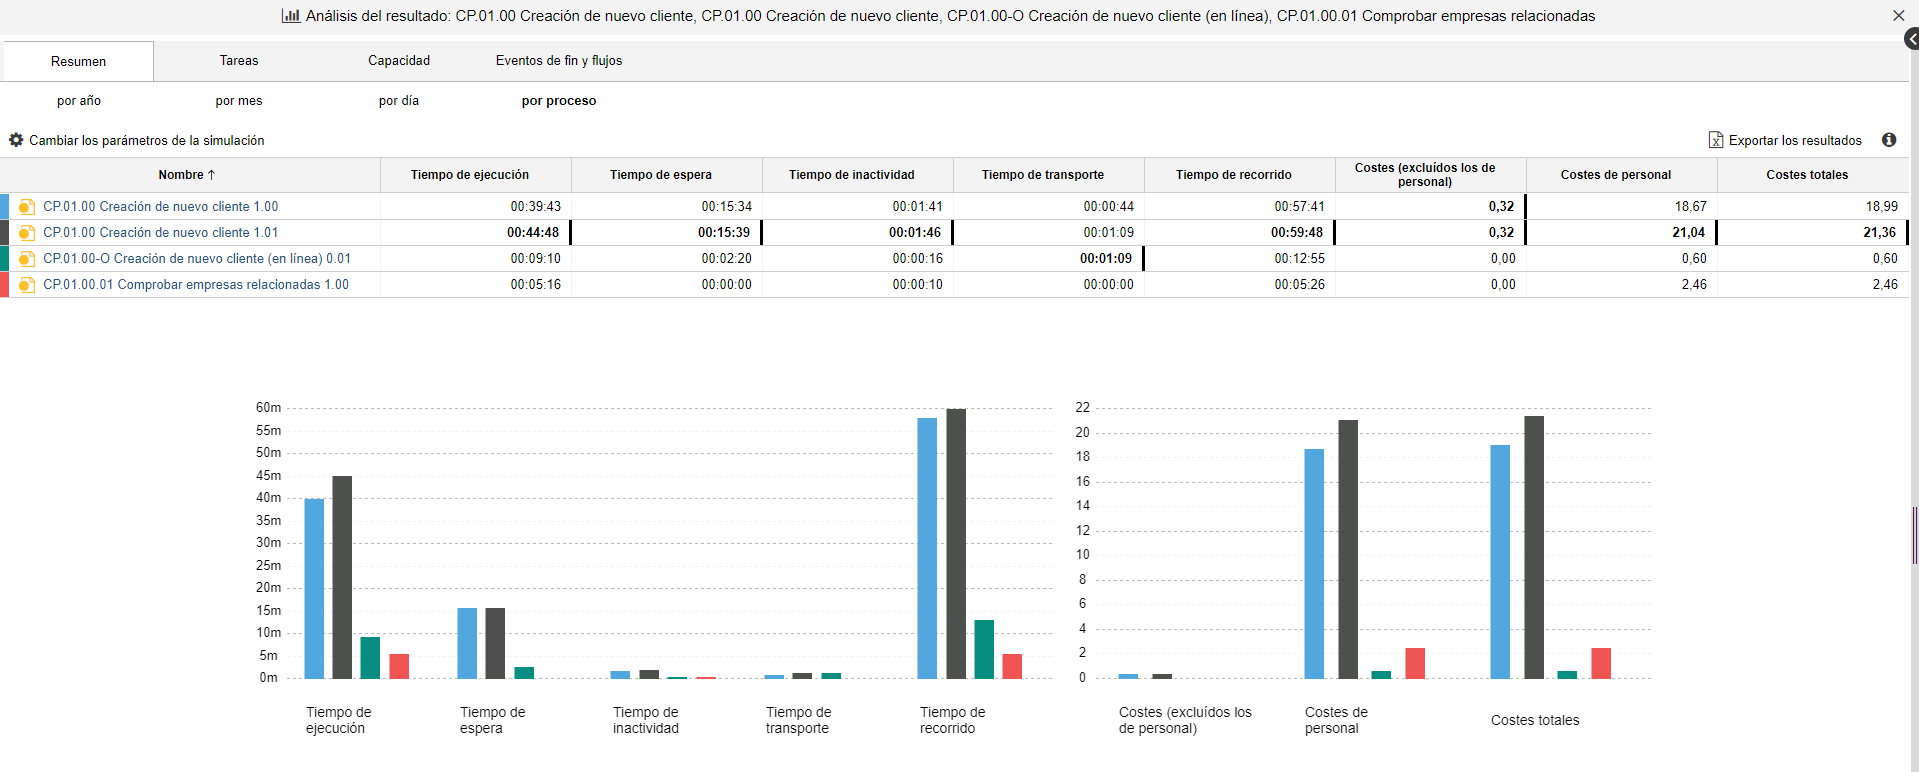1919x772 pixels.
Task: Click blue bar in Tiempo de ejecución group
Action: click(x=314, y=589)
